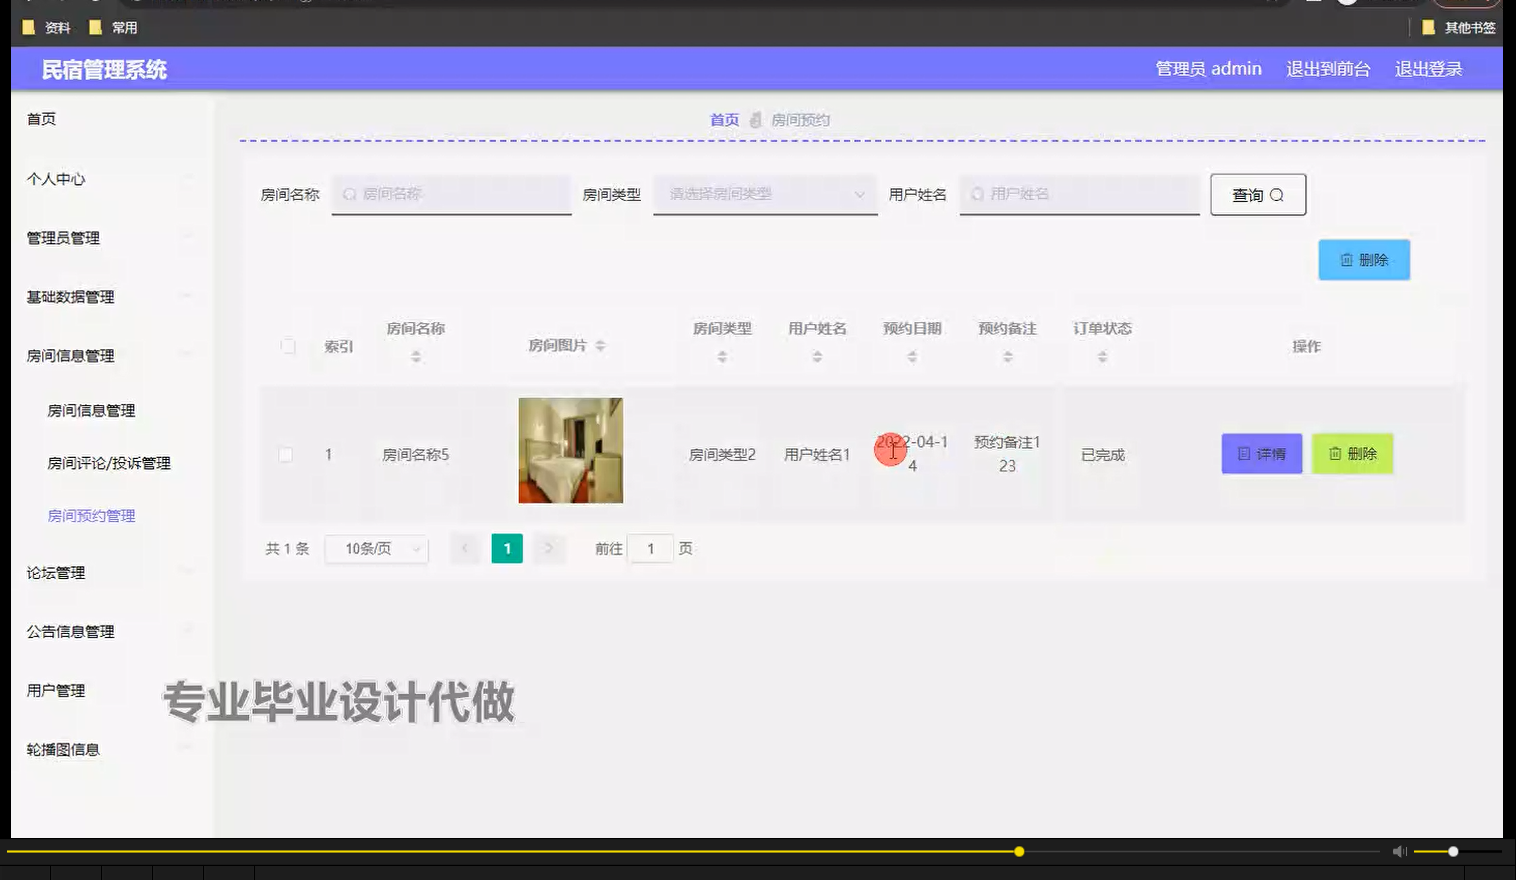Select 个人中心 in the sidebar menu

(55, 180)
